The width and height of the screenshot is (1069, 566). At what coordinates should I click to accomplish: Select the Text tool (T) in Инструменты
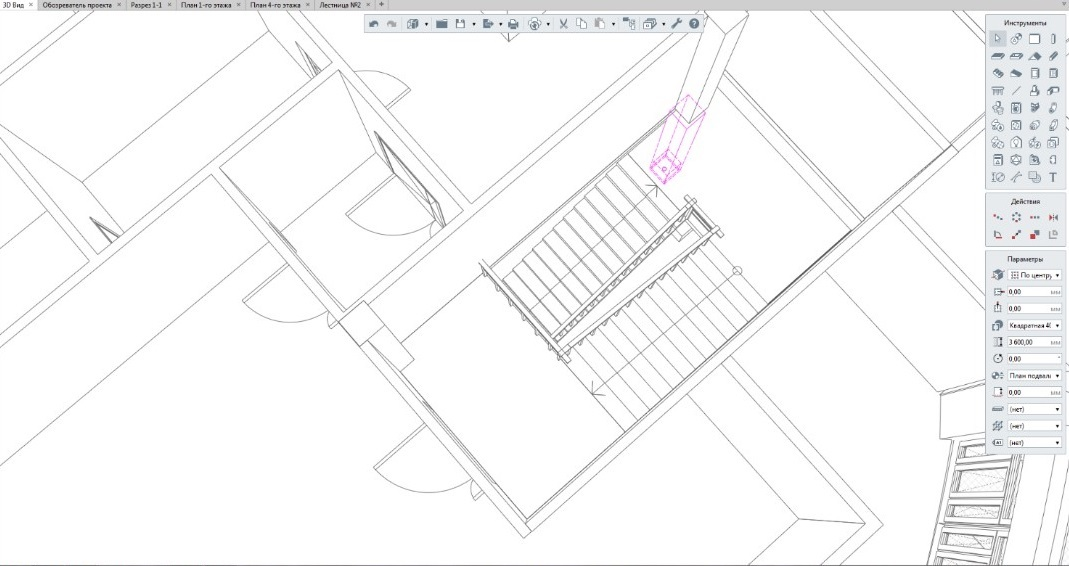click(1053, 176)
